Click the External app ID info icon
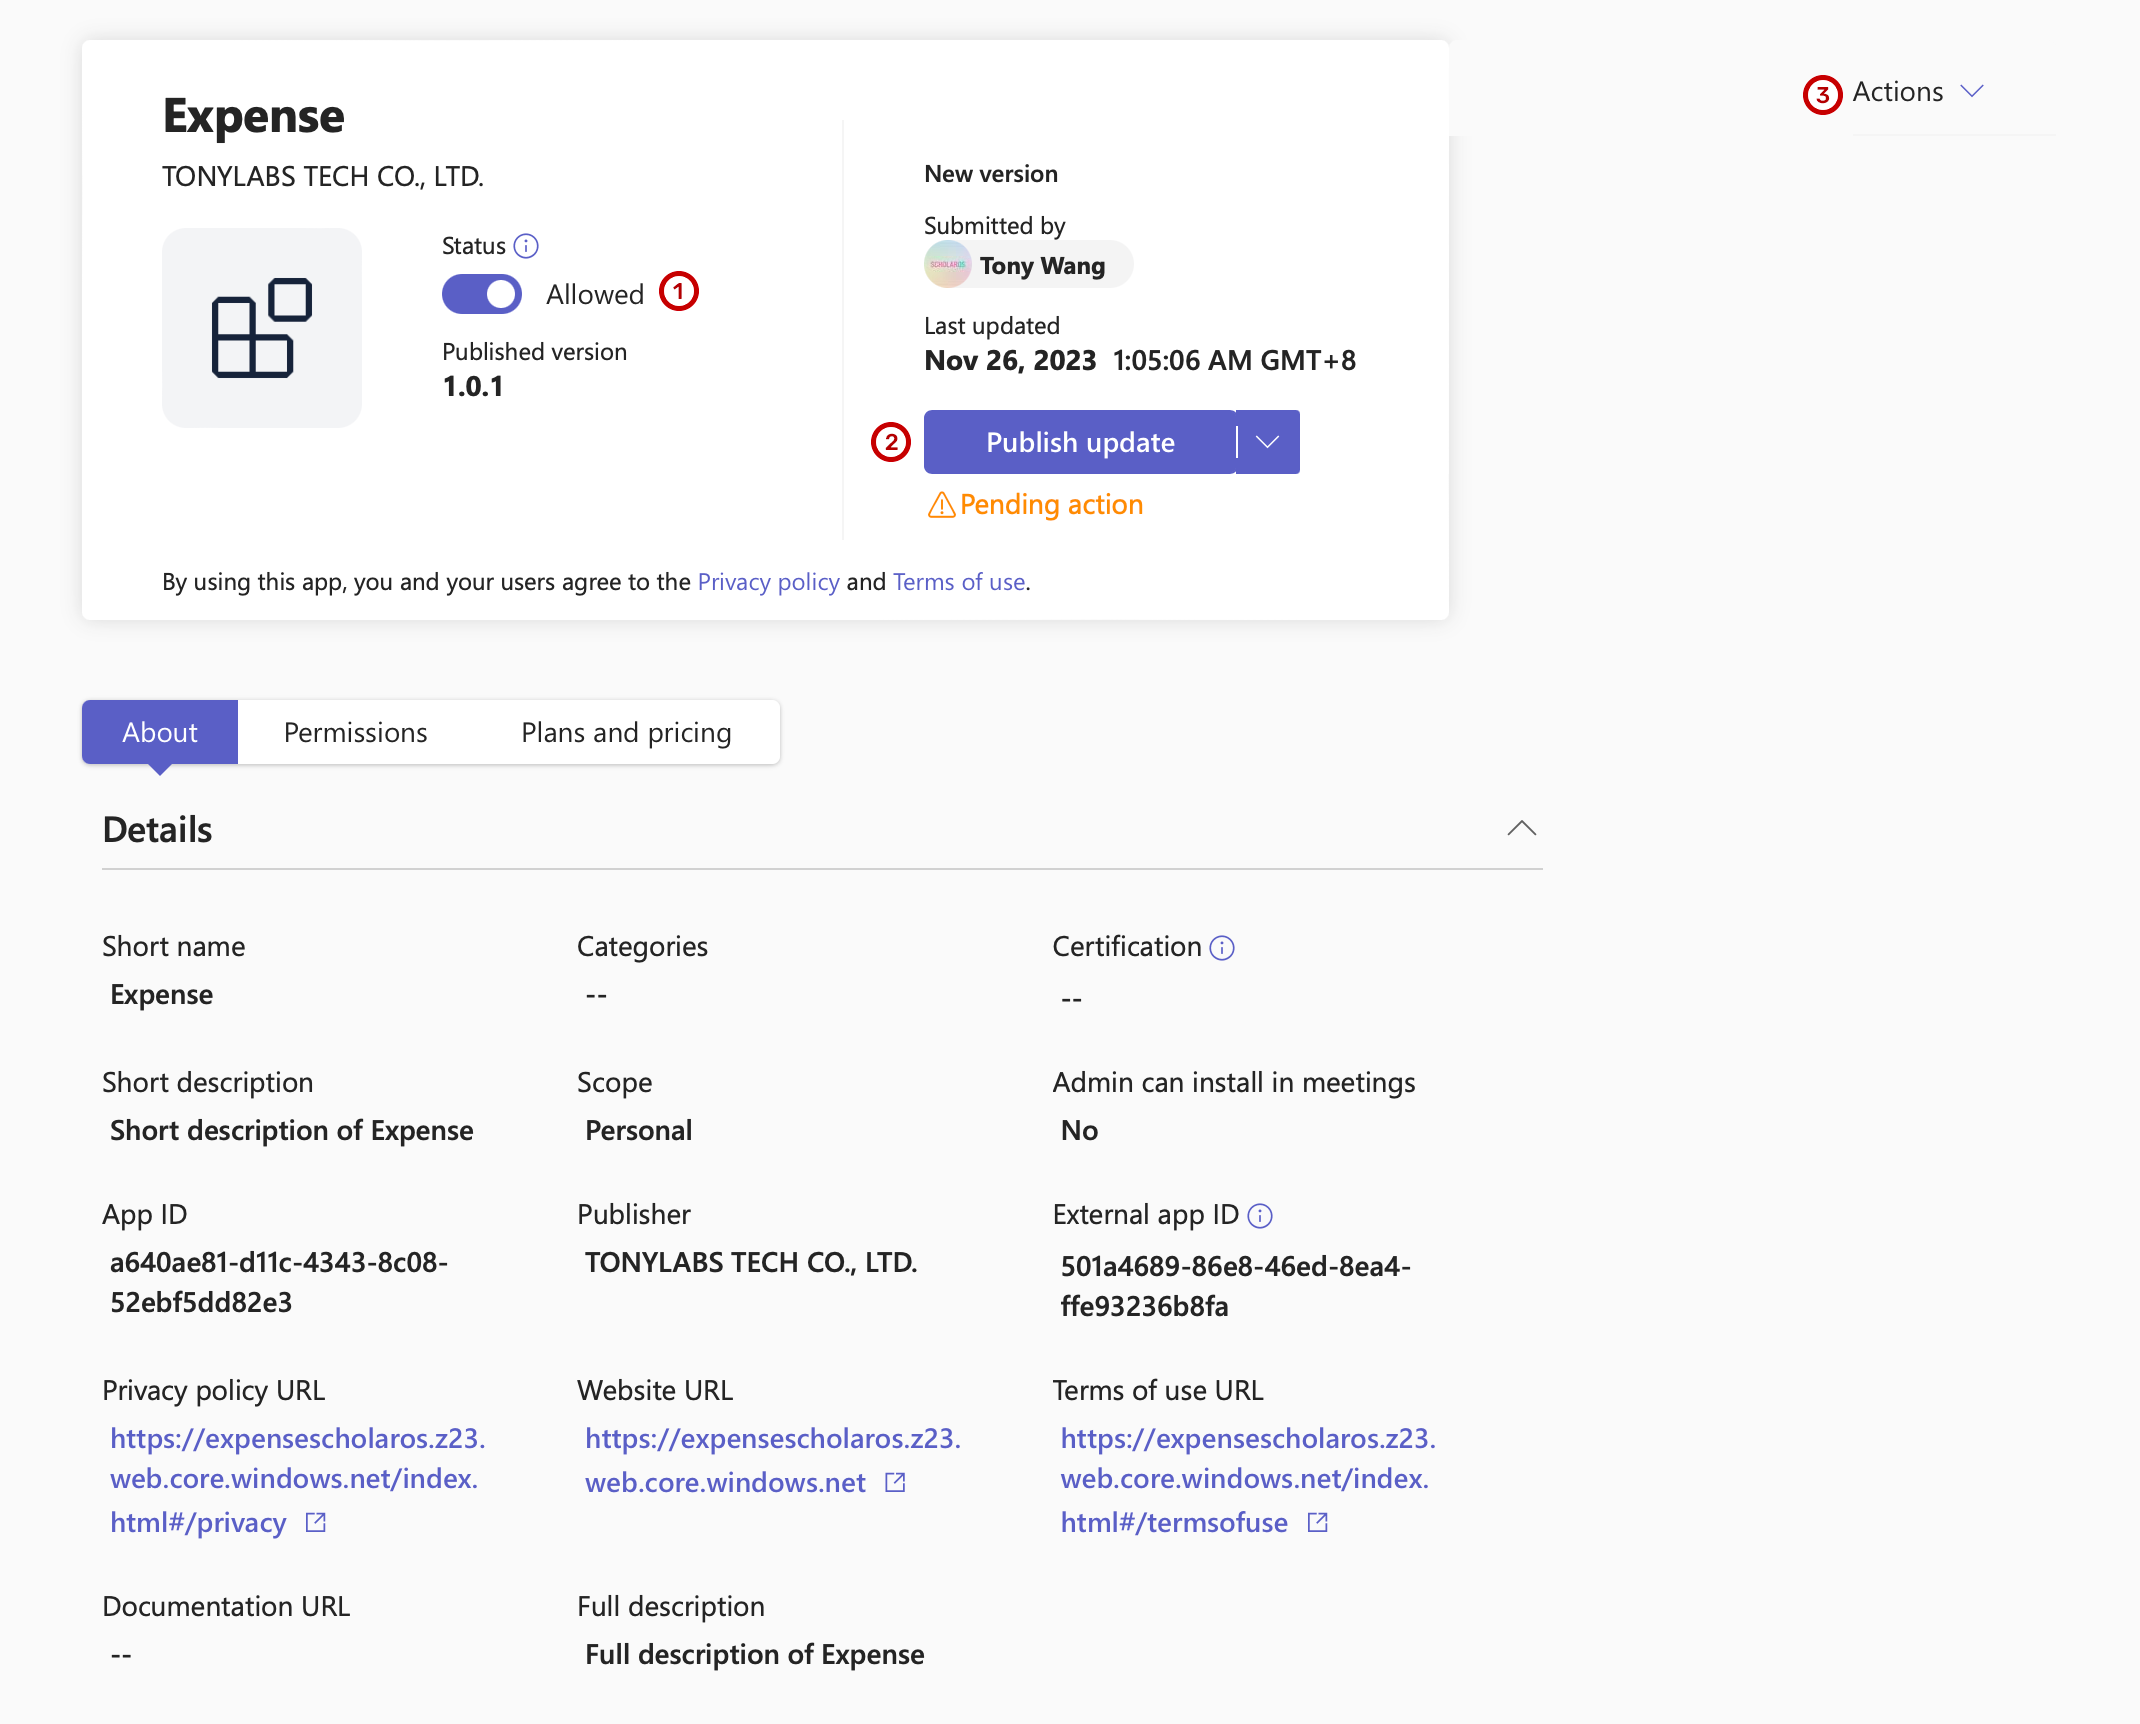2140x1724 pixels. coord(1260,1216)
